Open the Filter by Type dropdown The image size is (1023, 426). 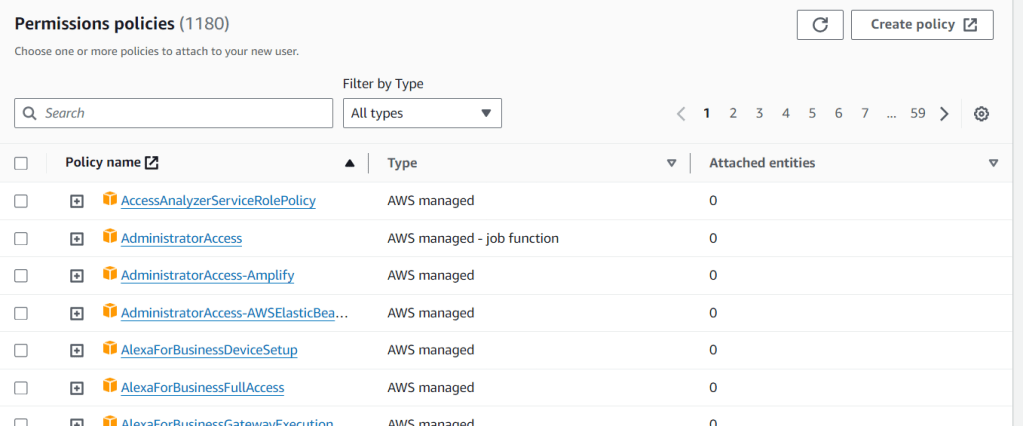coord(422,113)
